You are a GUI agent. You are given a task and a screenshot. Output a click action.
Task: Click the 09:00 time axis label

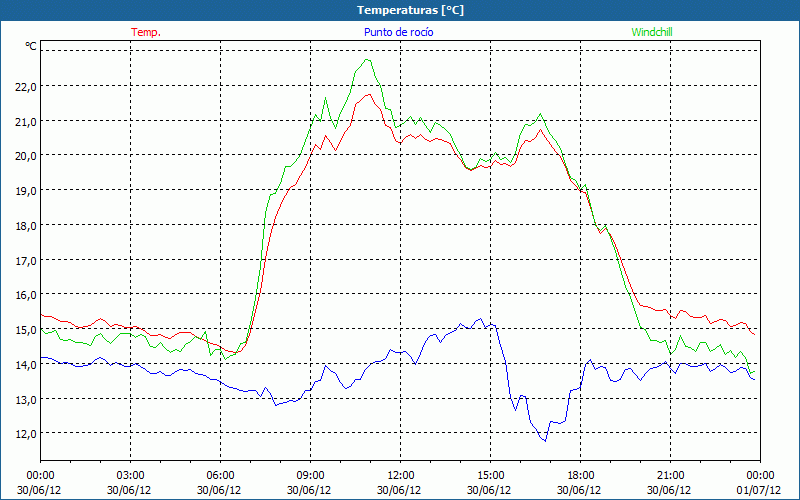tap(310, 476)
